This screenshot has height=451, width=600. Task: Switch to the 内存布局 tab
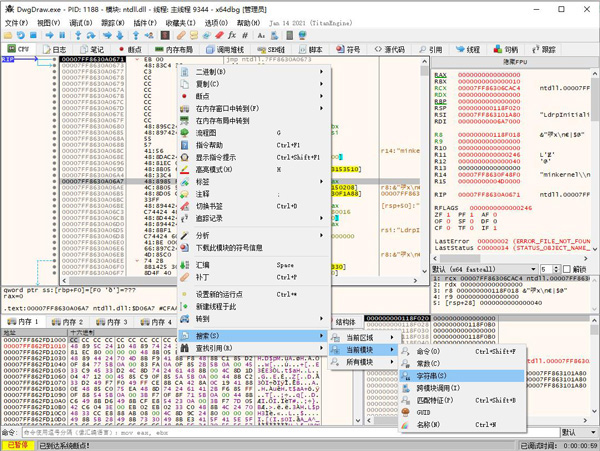point(173,49)
